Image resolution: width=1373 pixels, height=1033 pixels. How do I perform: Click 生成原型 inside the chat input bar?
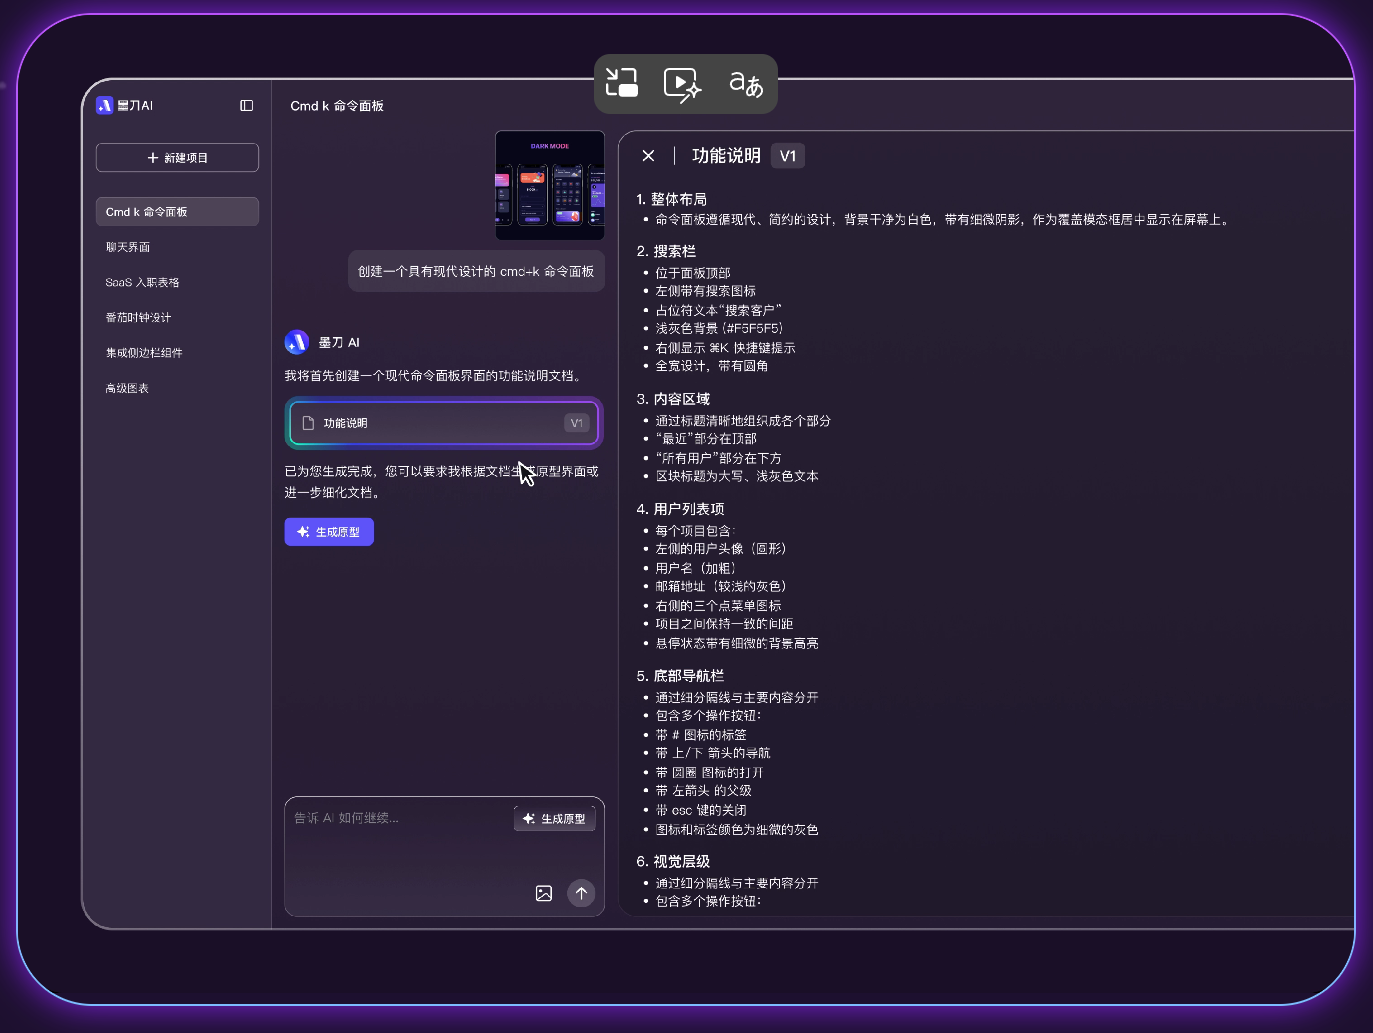coord(555,817)
